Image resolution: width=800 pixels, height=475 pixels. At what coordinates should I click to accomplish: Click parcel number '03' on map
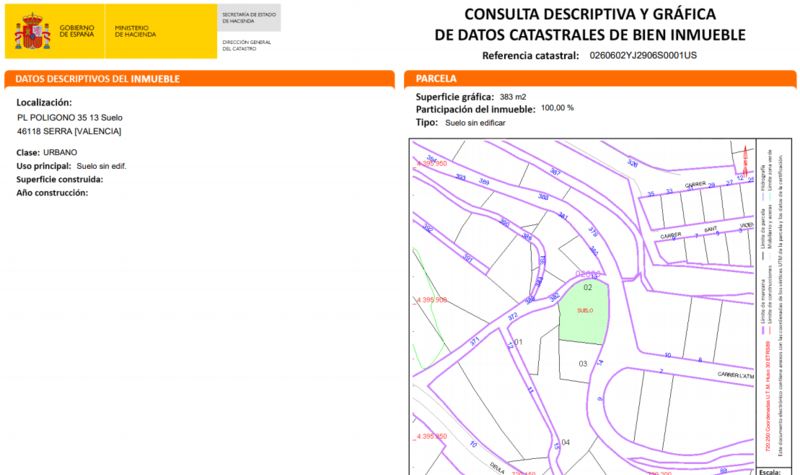tap(583, 364)
